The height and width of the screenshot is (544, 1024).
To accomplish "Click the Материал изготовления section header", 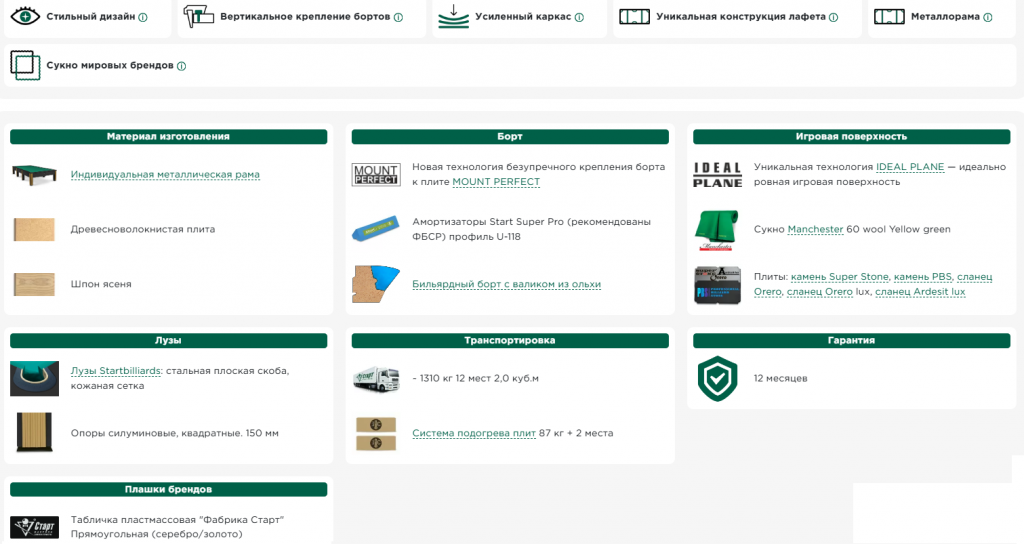I will [168, 136].
